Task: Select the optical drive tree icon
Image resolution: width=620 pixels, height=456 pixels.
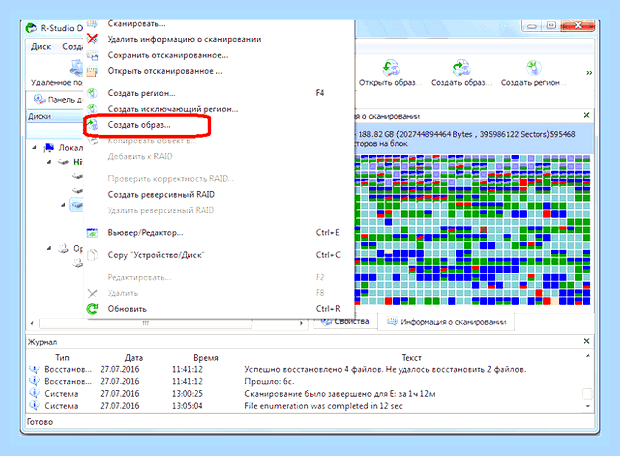Action: pyautogui.click(x=63, y=248)
